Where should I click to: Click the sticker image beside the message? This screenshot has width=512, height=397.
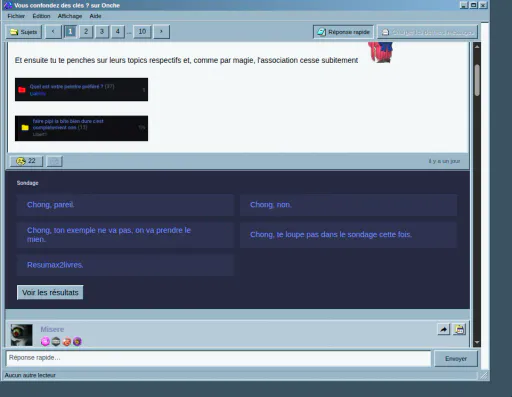pos(381,52)
